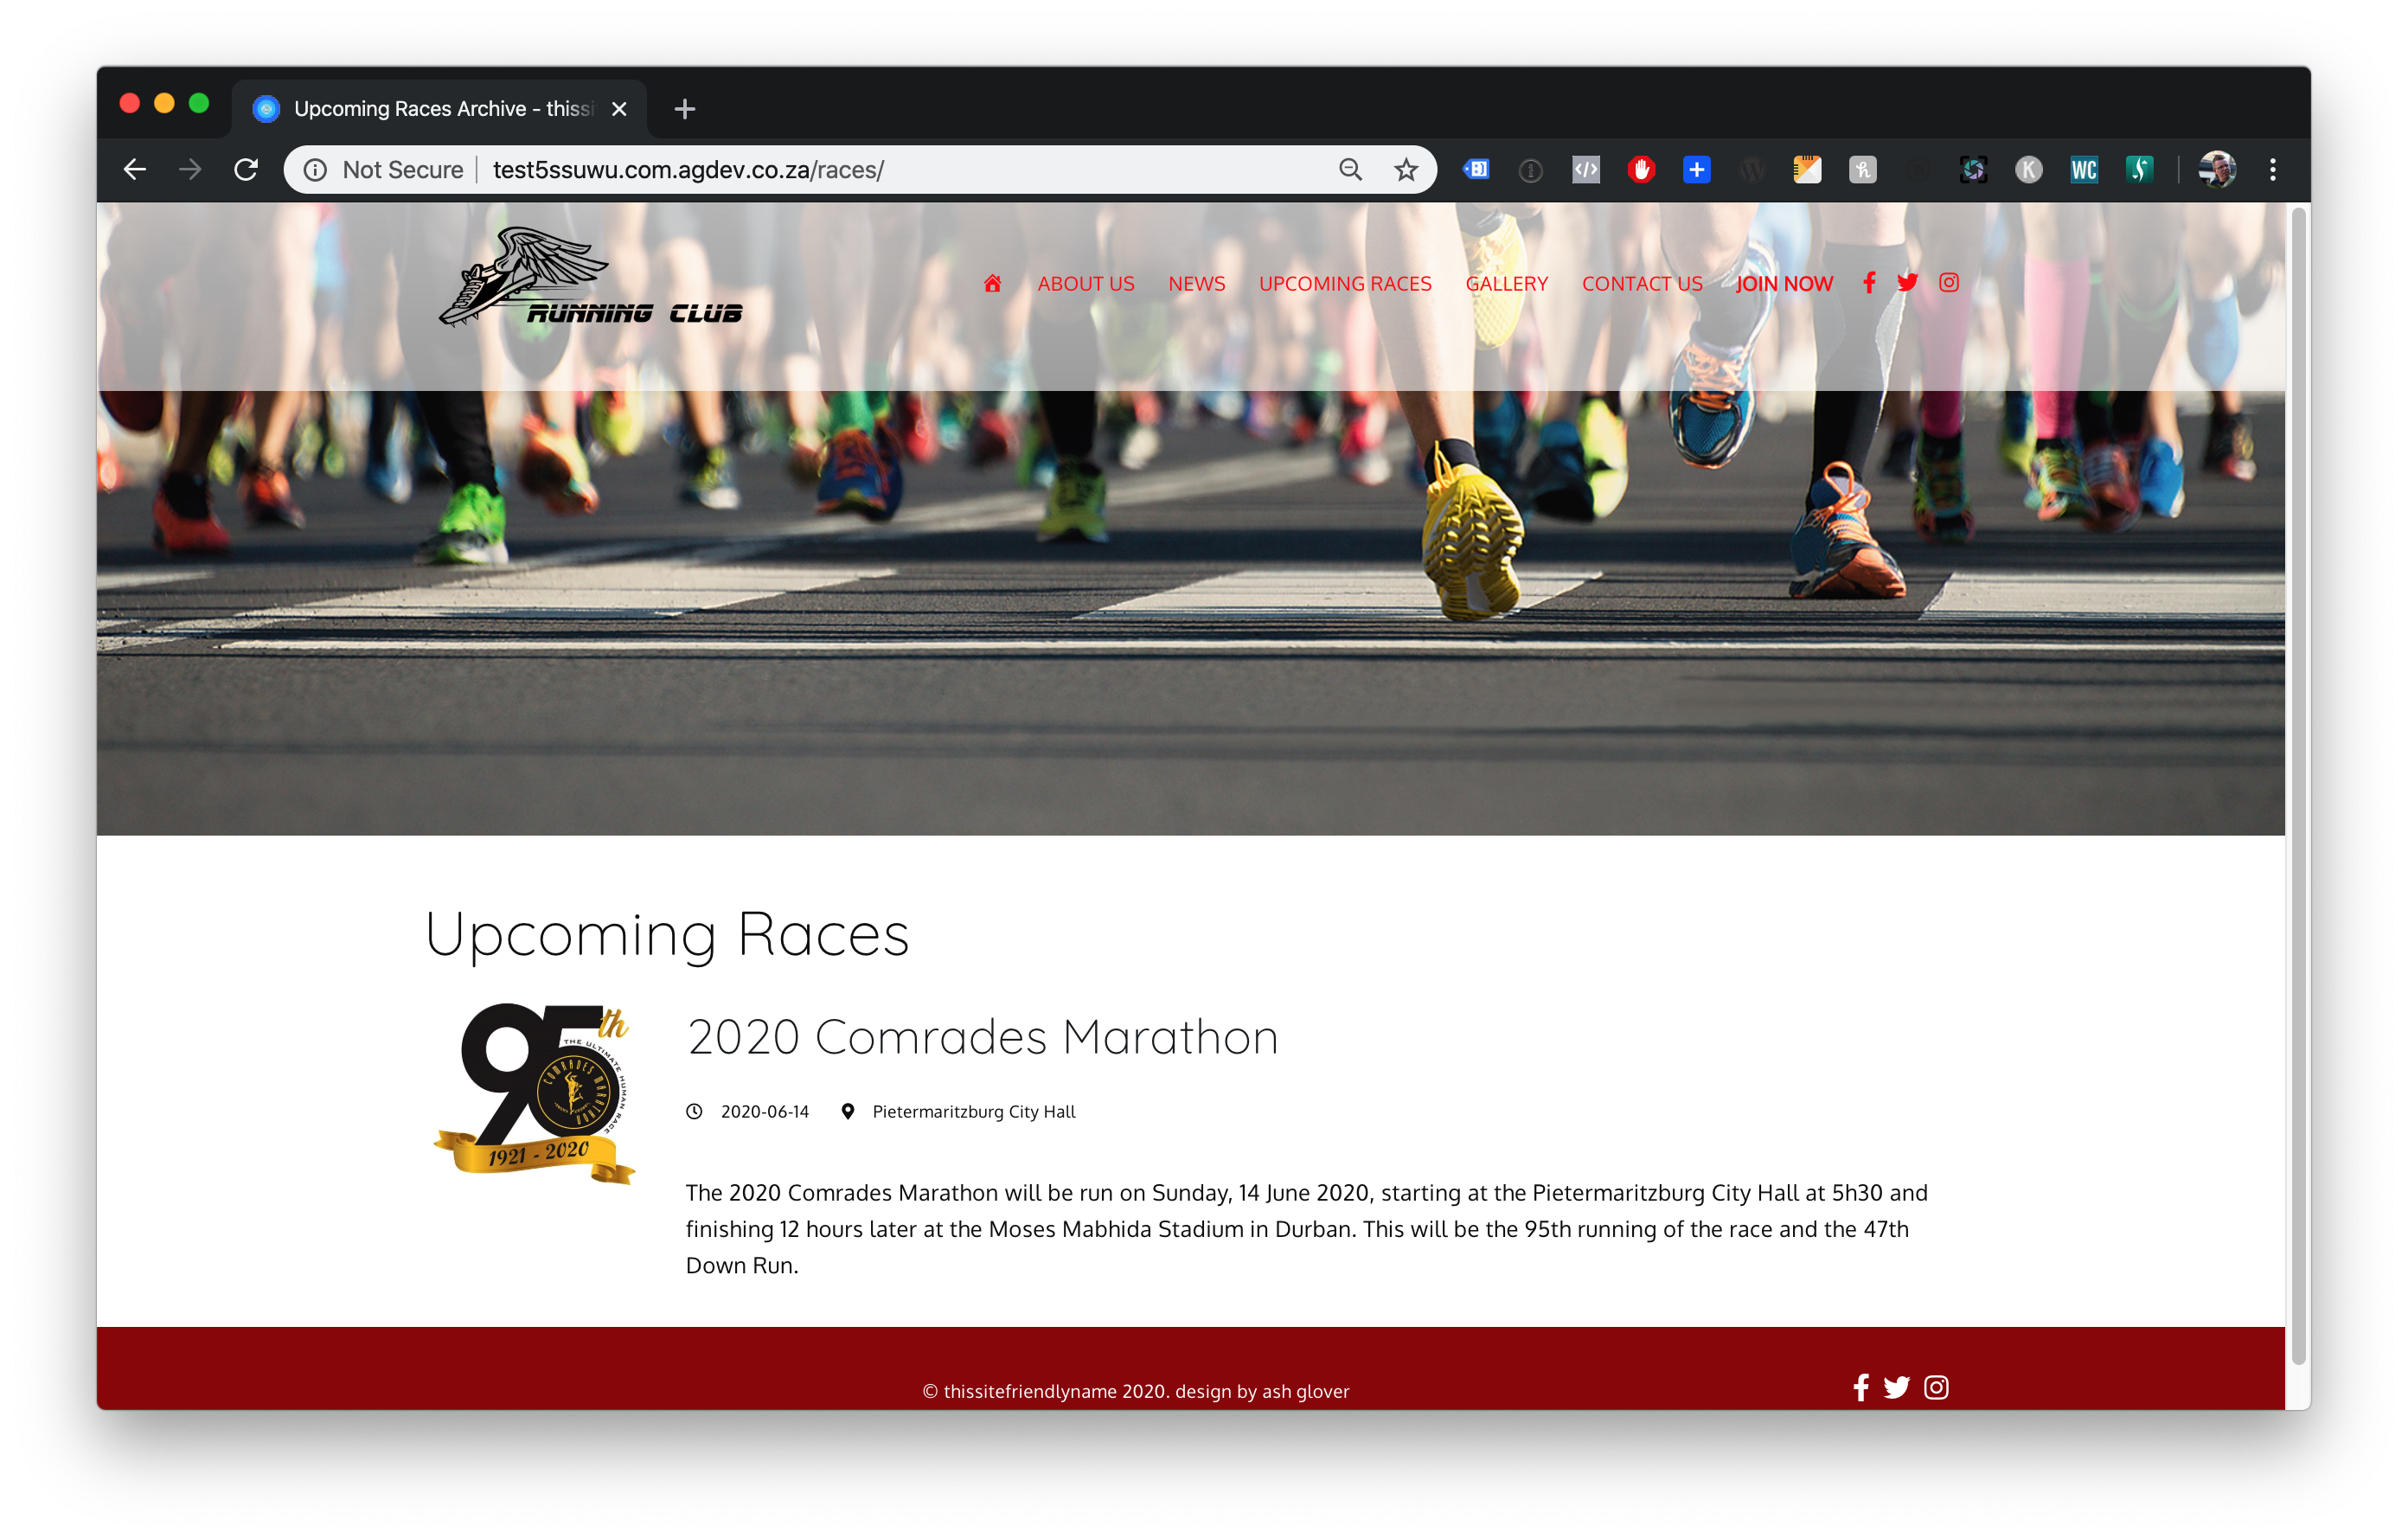
Task: Bookmark this page with the star icon
Action: coord(1406,170)
